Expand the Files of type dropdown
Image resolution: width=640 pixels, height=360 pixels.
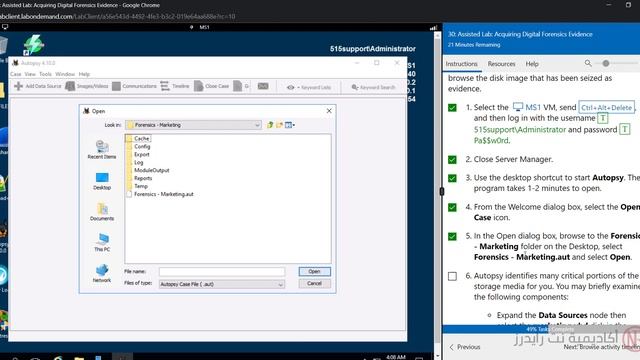click(280, 284)
